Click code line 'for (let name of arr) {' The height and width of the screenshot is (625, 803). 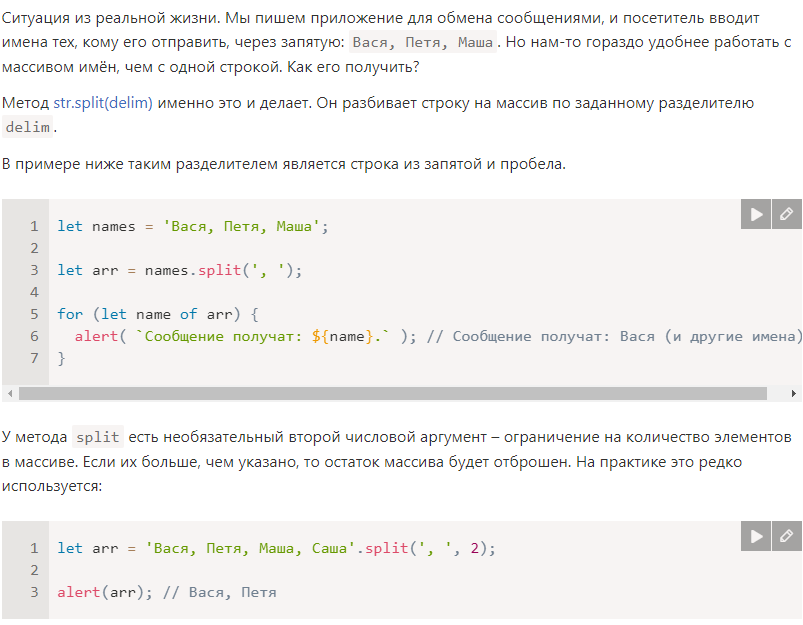coord(158,314)
